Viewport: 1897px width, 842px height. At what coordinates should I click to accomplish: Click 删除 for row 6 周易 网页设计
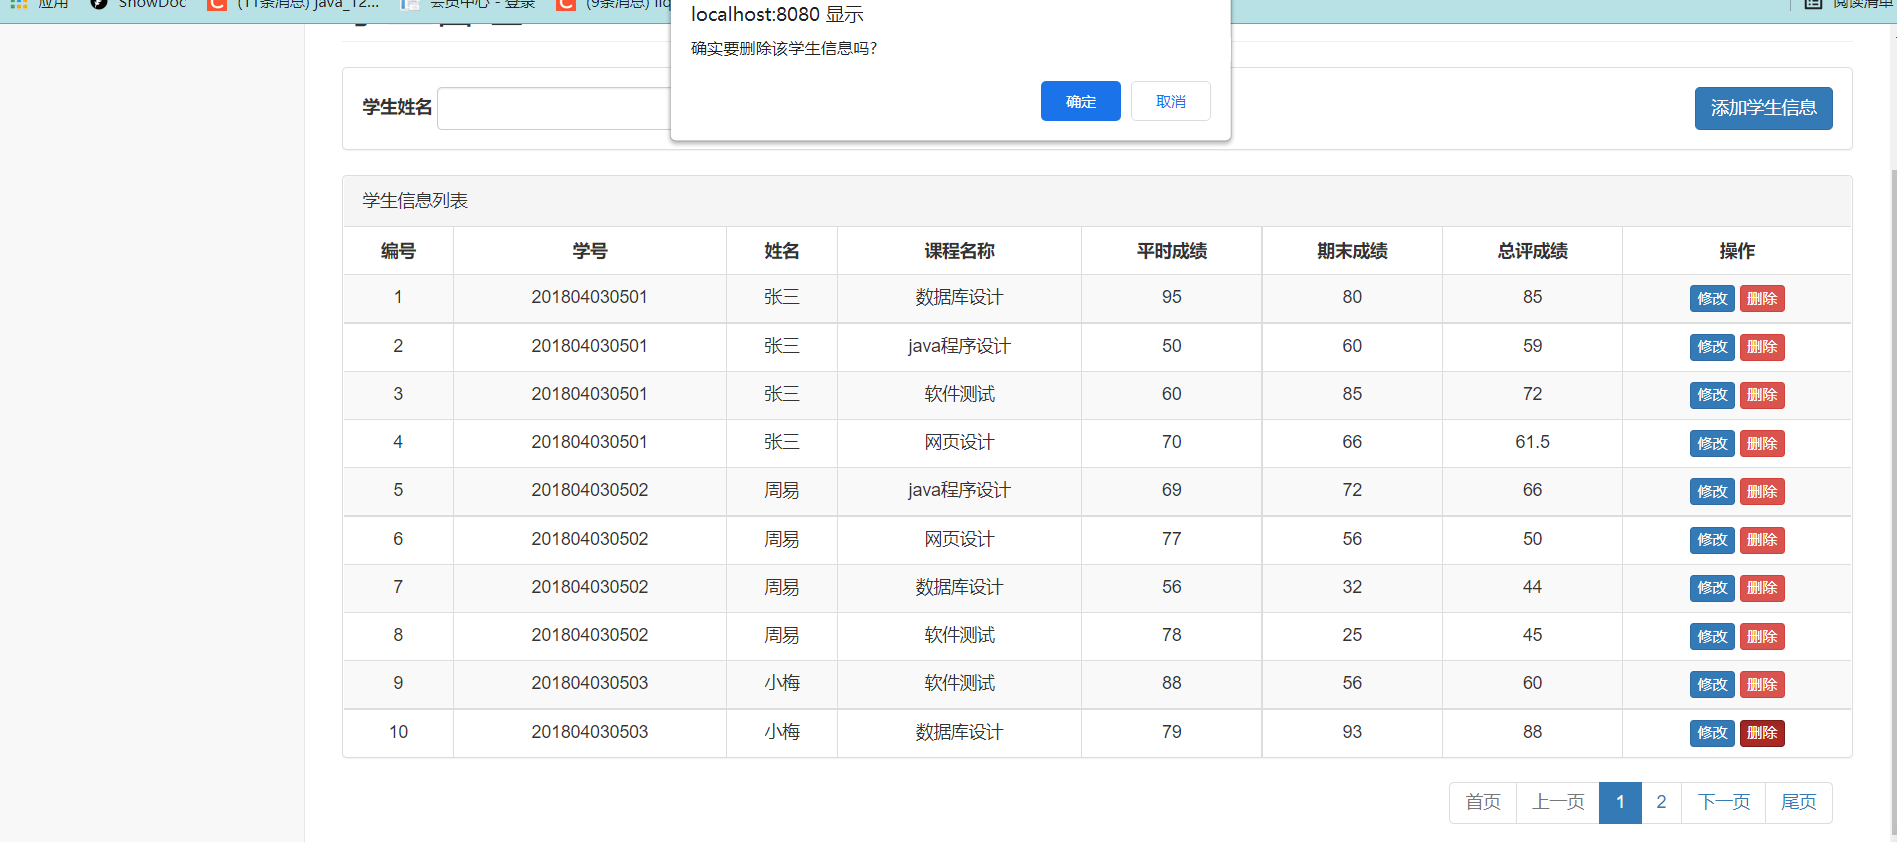click(1762, 540)
